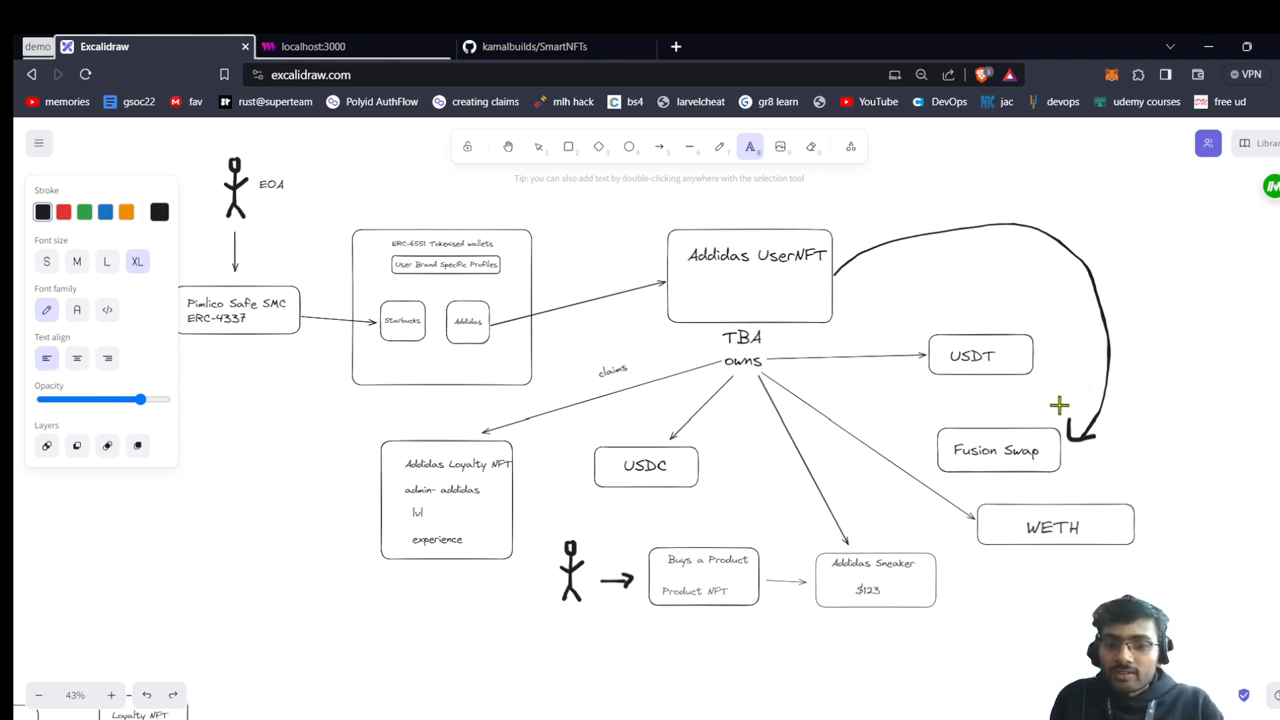Align text right

pos(107,358)
